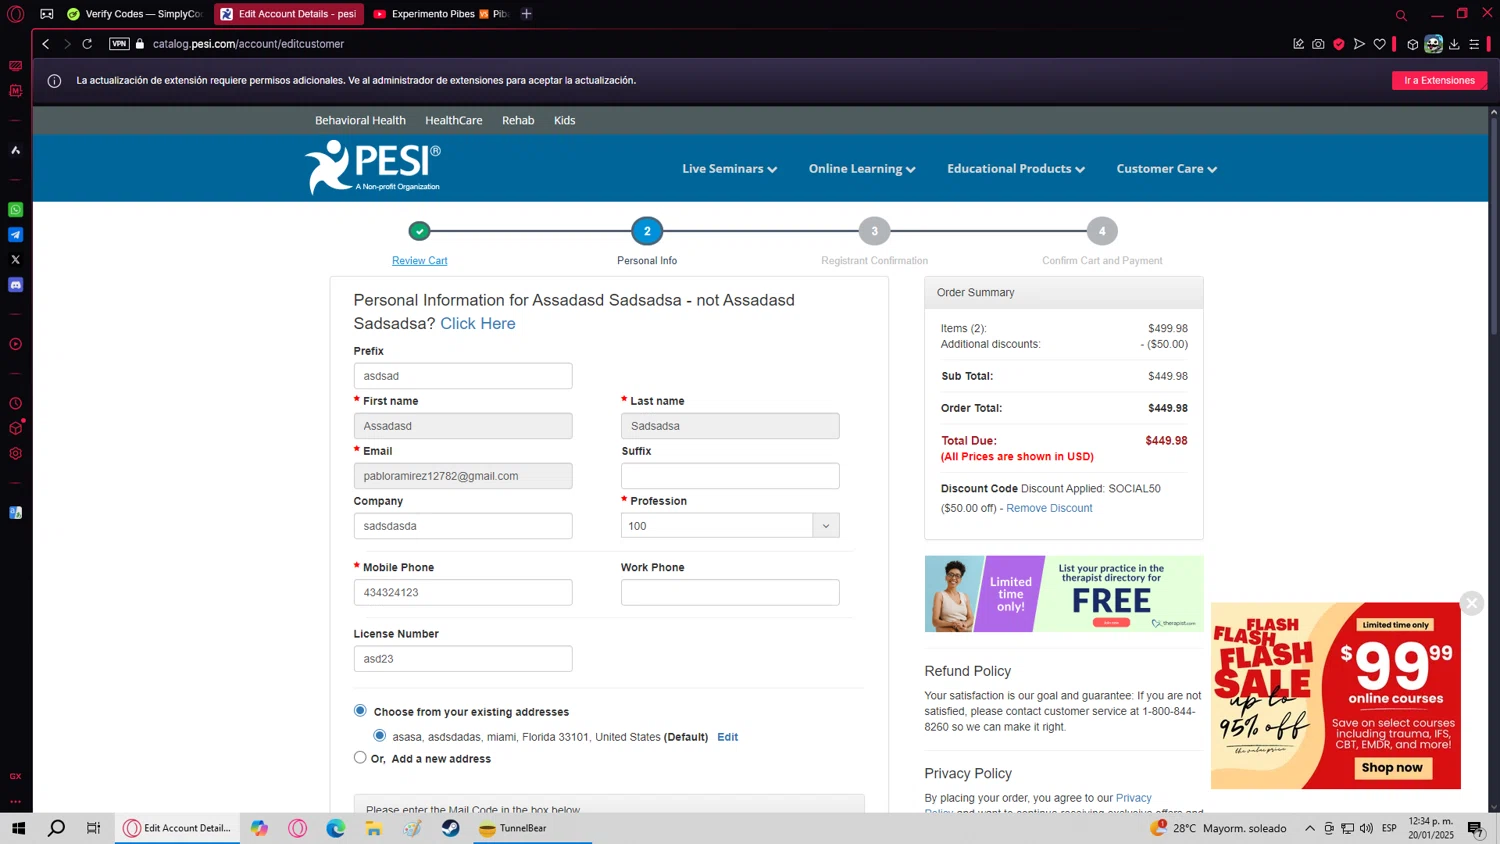This screenshot has height=844, width=1500.
Task: Open the sidebar player icon
Action: 15,344
